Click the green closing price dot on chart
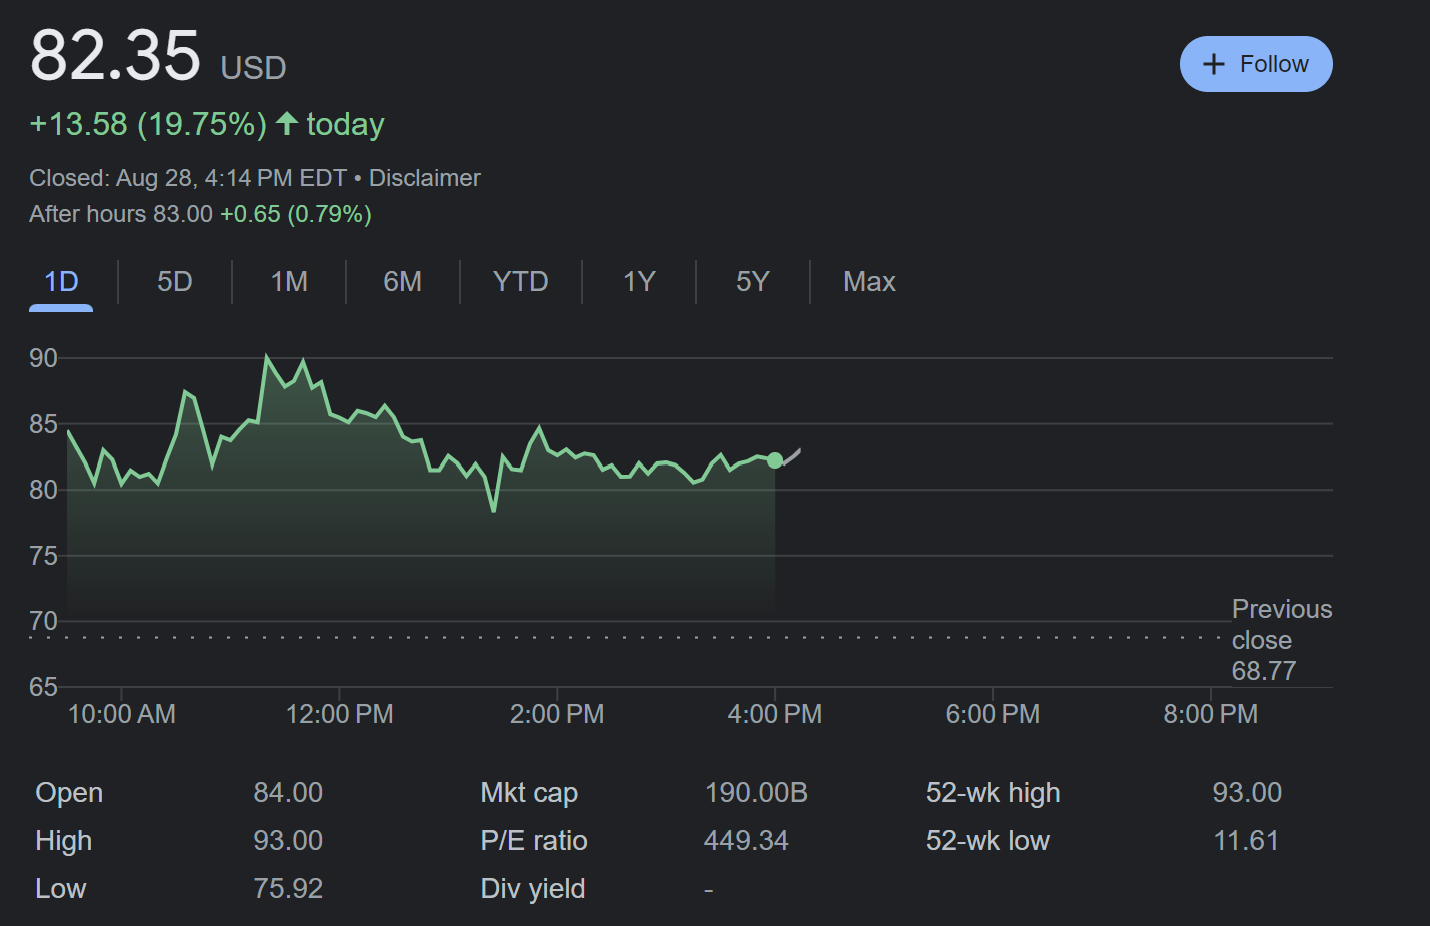Screen dimensions: 1430x926 pyautogui.click(x=775, y=460)
